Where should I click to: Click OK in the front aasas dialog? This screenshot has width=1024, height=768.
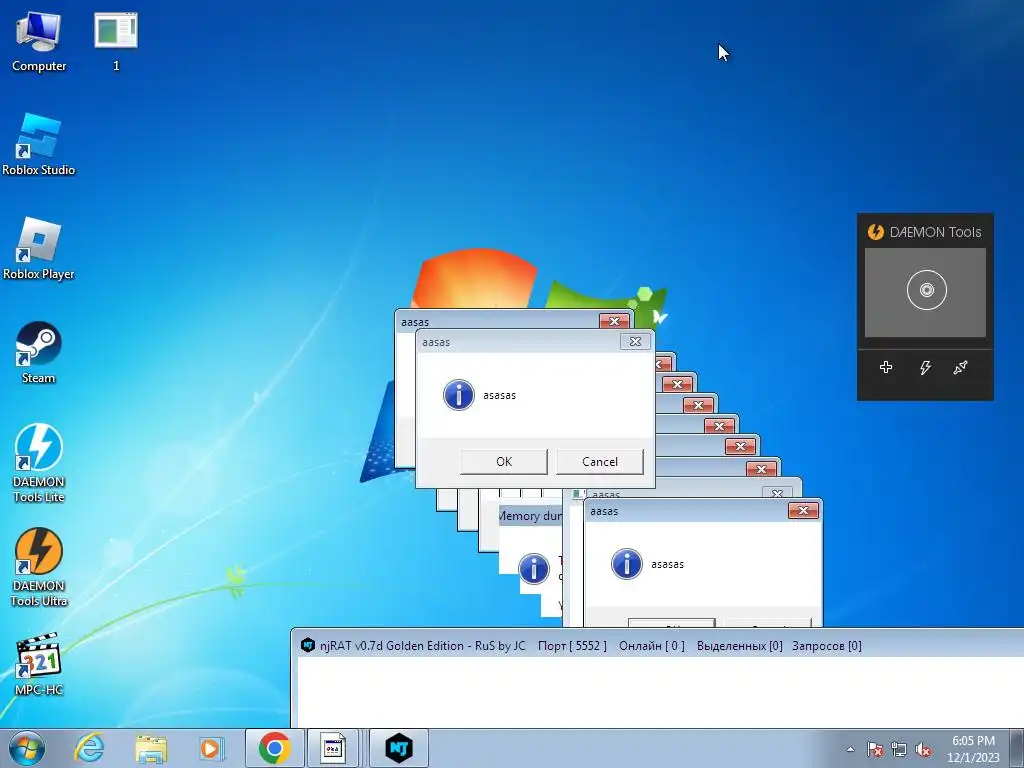coord(504,462)
